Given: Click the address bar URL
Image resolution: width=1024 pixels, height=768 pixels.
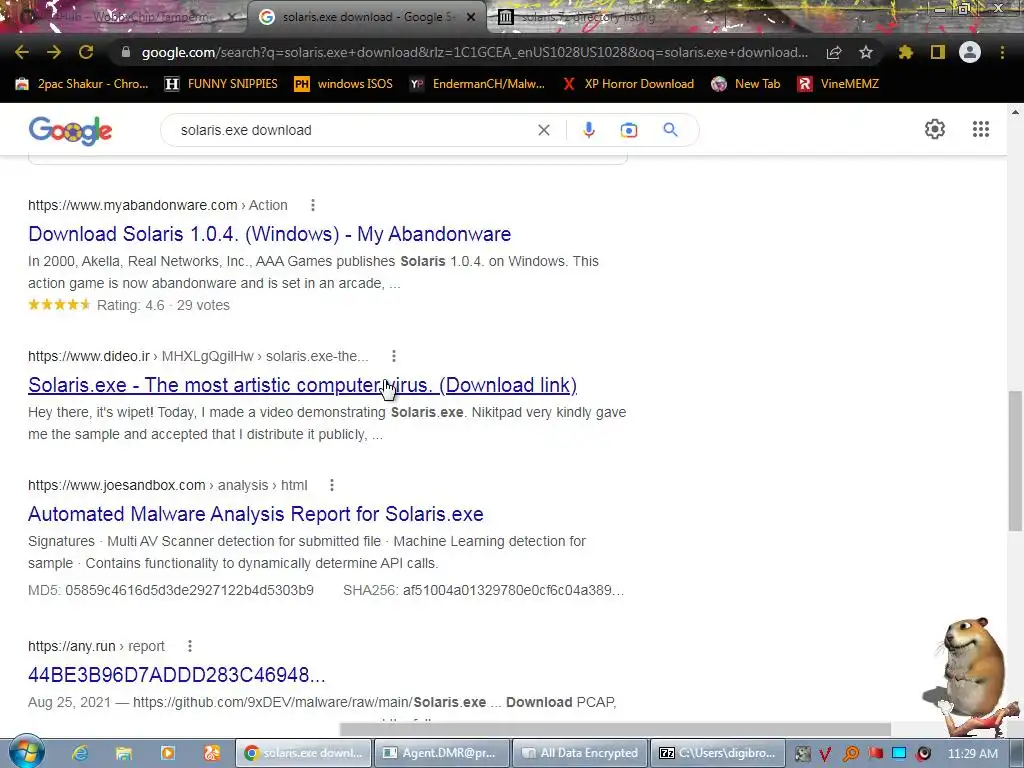Looking at the screenshot, I should pyautogui.click(x=475, y=52).
